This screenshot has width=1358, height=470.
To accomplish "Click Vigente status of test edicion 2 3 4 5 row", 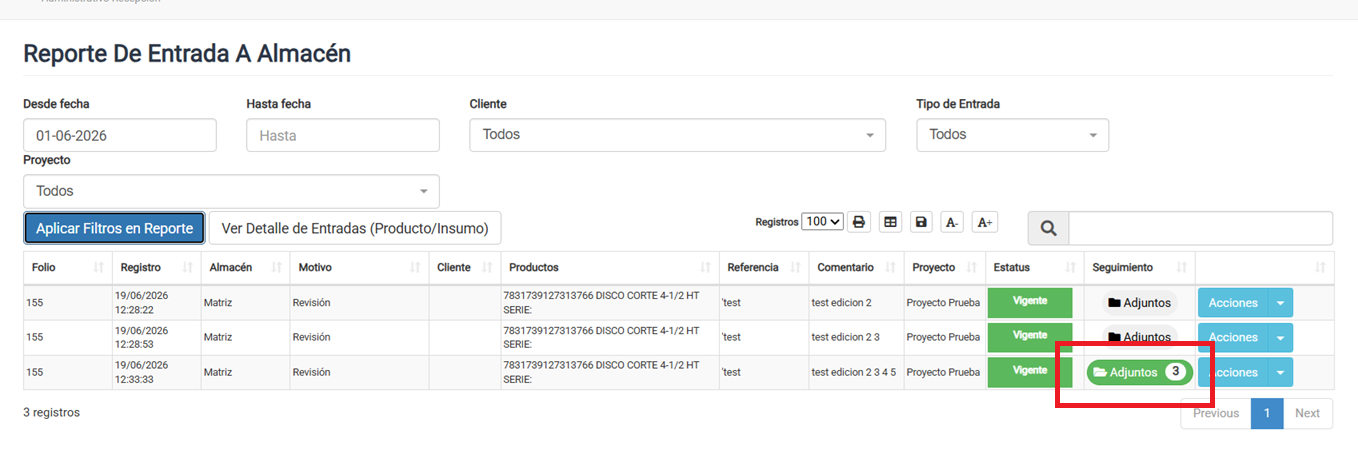I will pyautogui.click(x=1030, y=372).
